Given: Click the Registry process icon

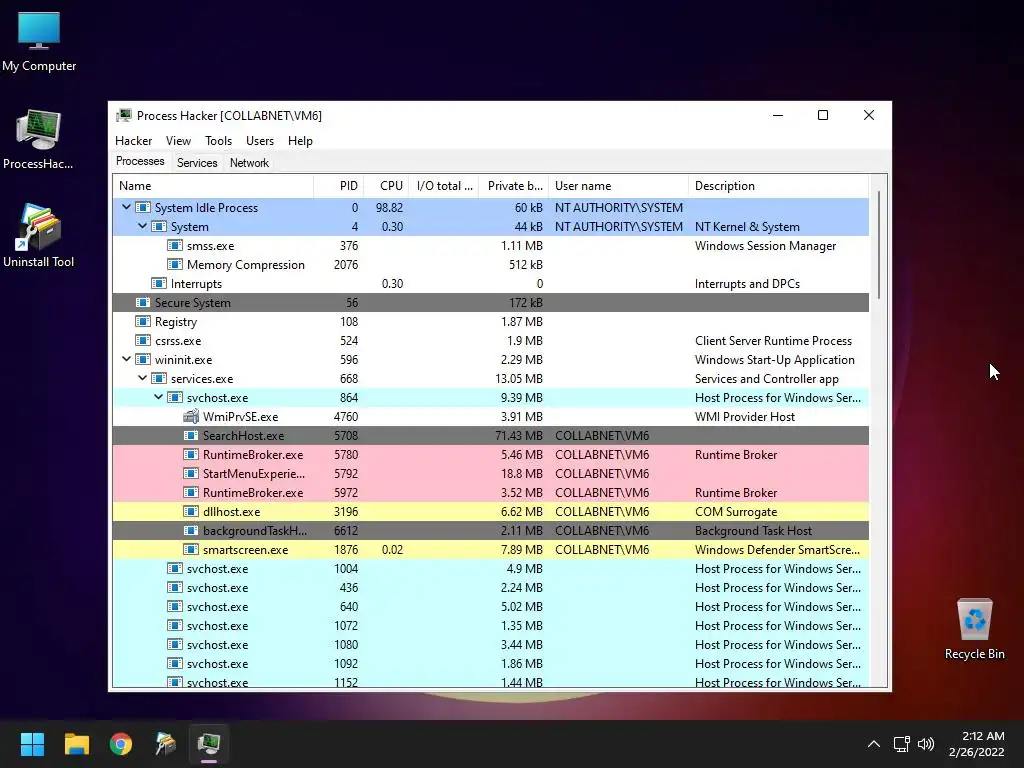Looking at the screenshot, I should tap(142, 321).
